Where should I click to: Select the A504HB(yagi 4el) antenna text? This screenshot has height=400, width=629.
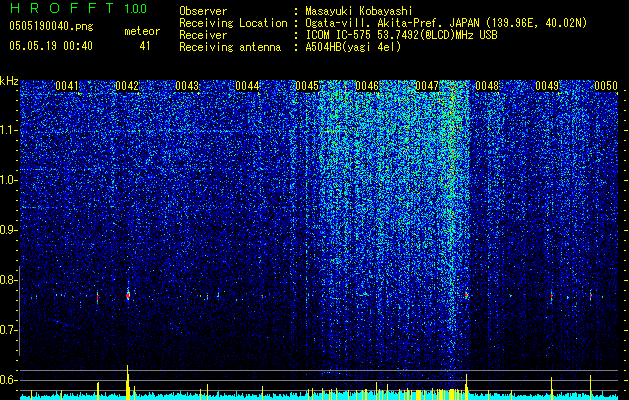[353, 47]
